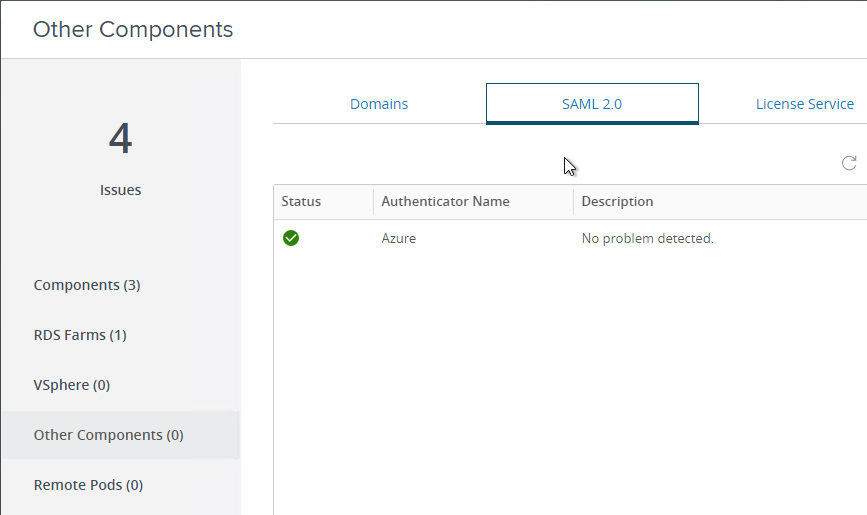Click divider between Authenticator Name and Description
Viewport: 867px width, 515px height.
click(574, 201)
